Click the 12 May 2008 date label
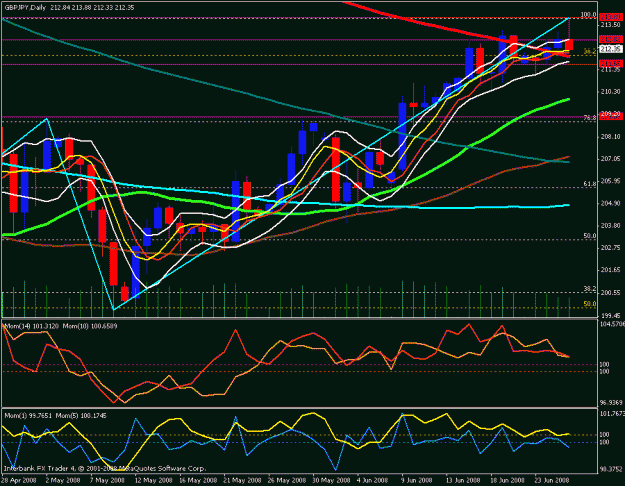625x486 pixels. tap(153, 480)
